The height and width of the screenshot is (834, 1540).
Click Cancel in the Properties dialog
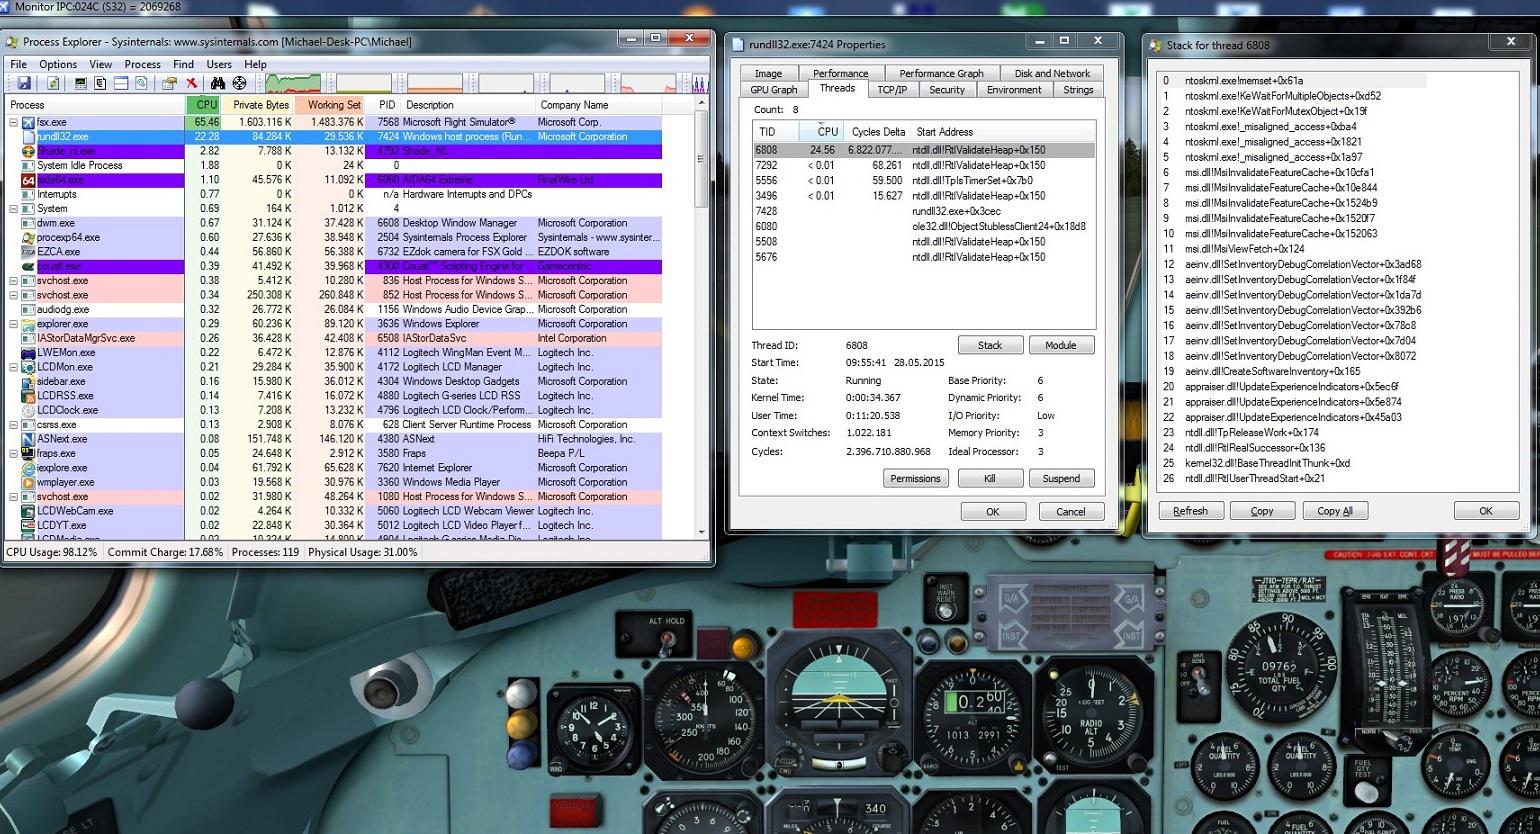coord(1070,511)
